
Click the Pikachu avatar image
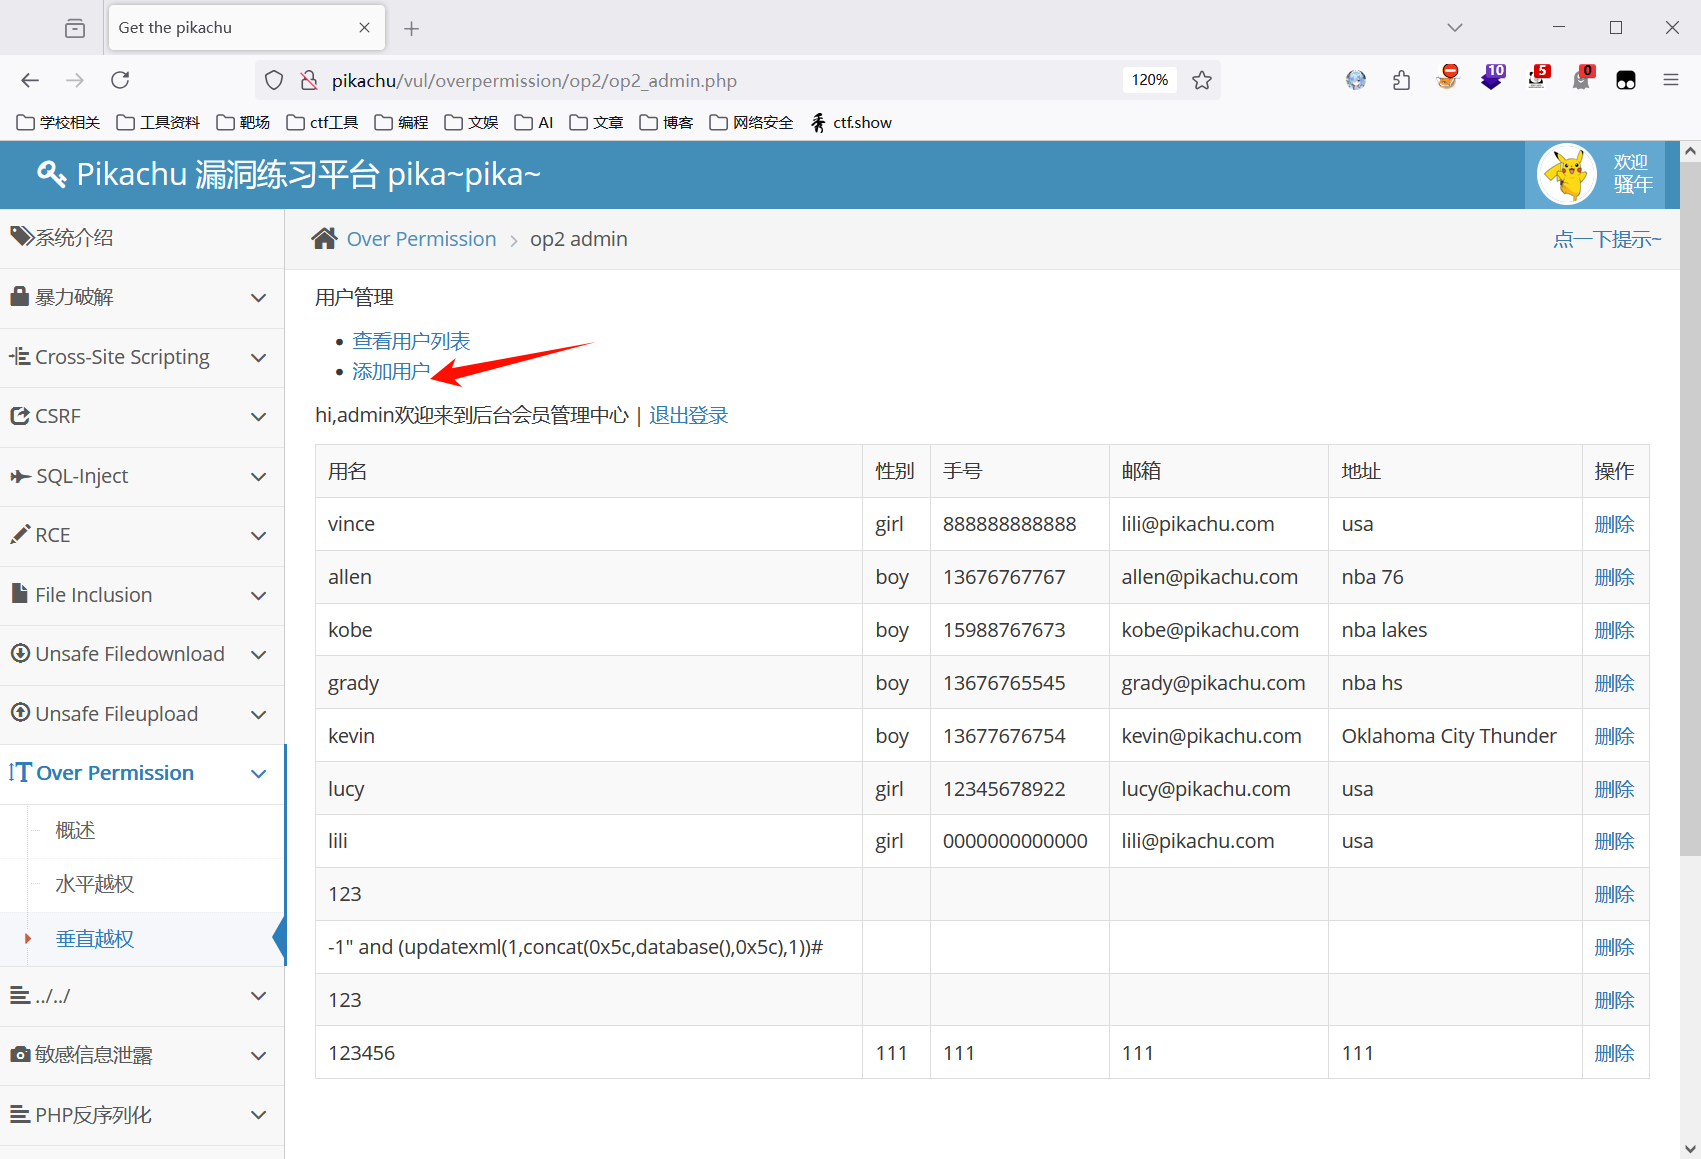coord(1566,174)
